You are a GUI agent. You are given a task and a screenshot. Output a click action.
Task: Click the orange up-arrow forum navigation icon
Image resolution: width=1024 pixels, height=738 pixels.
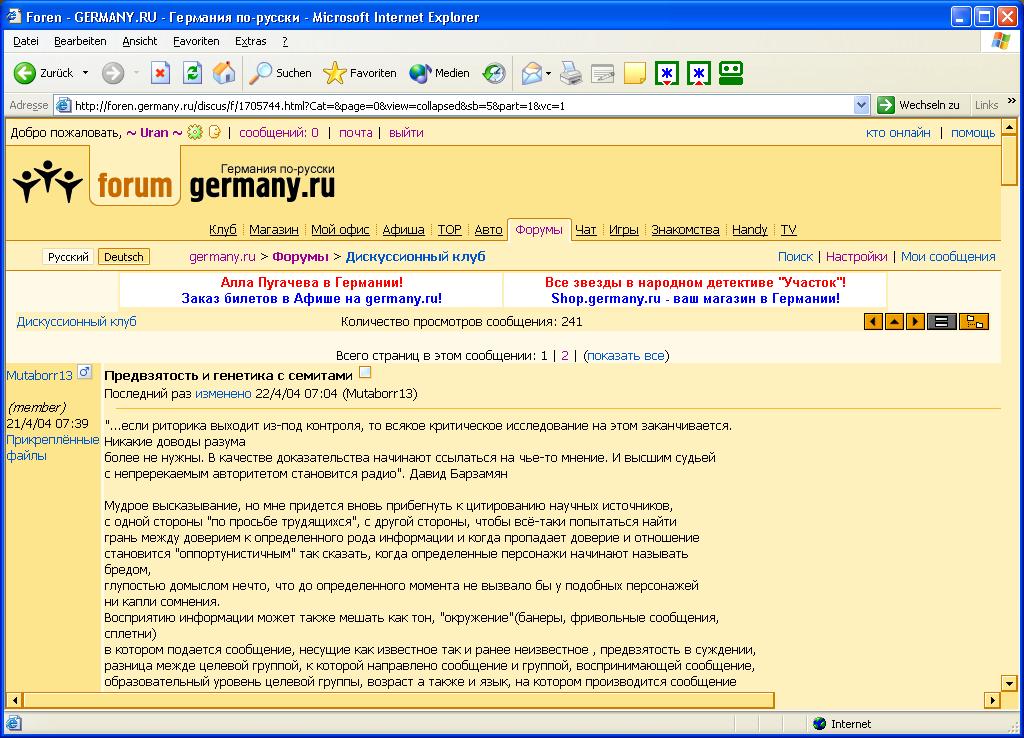[x=894, y=321]
